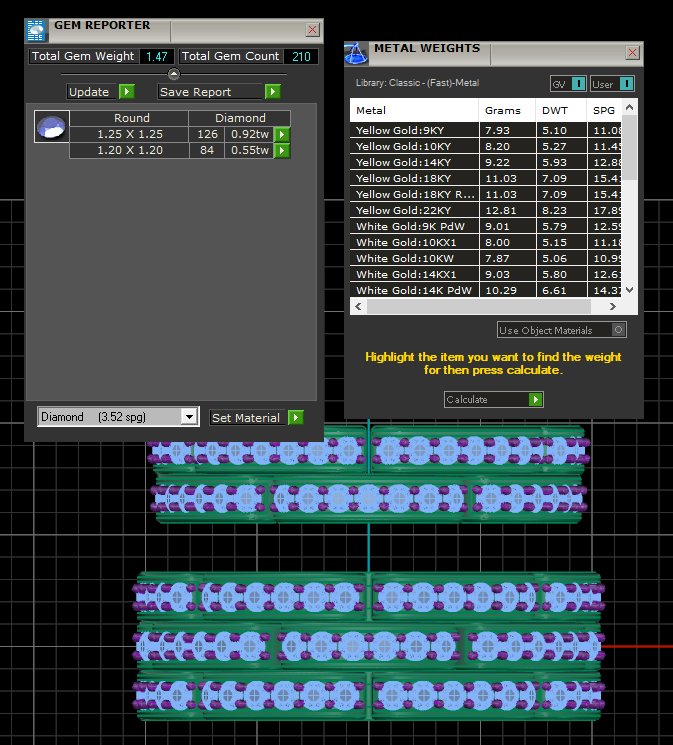Click the 12.81 grams value for 22KY
This screenshot has height=745, width=673.
coord(507,210)
